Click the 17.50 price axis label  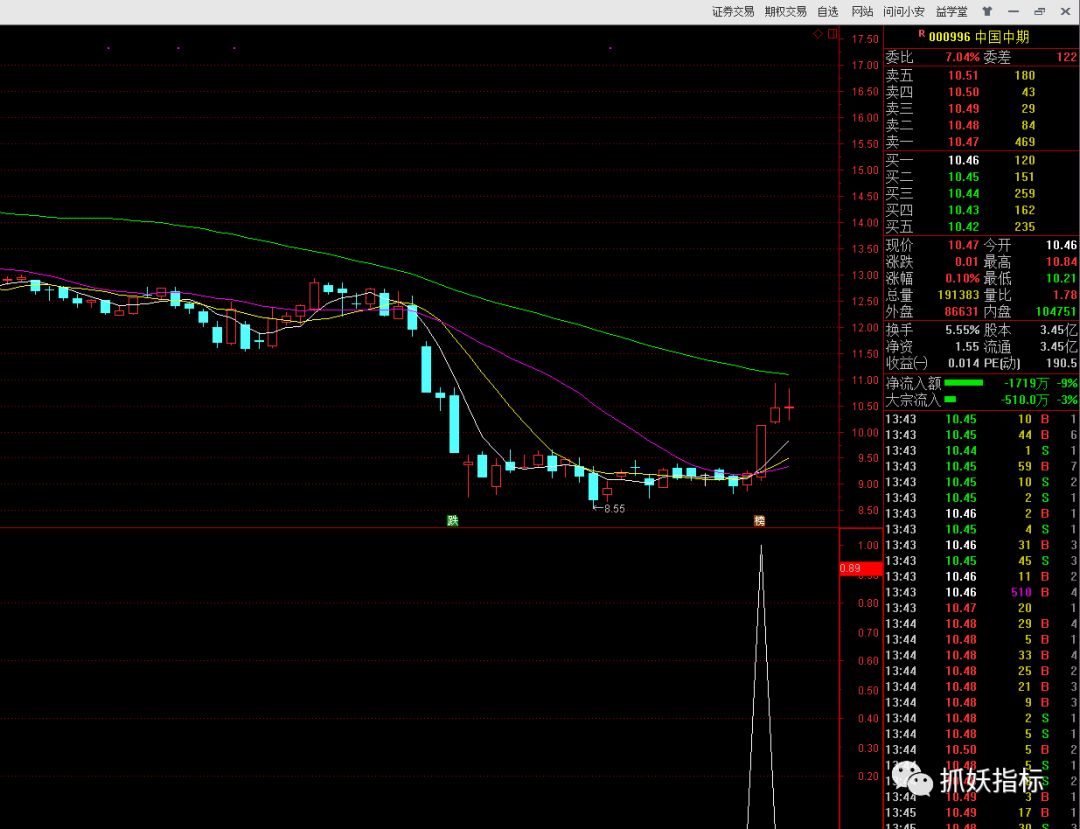point(864,39)
